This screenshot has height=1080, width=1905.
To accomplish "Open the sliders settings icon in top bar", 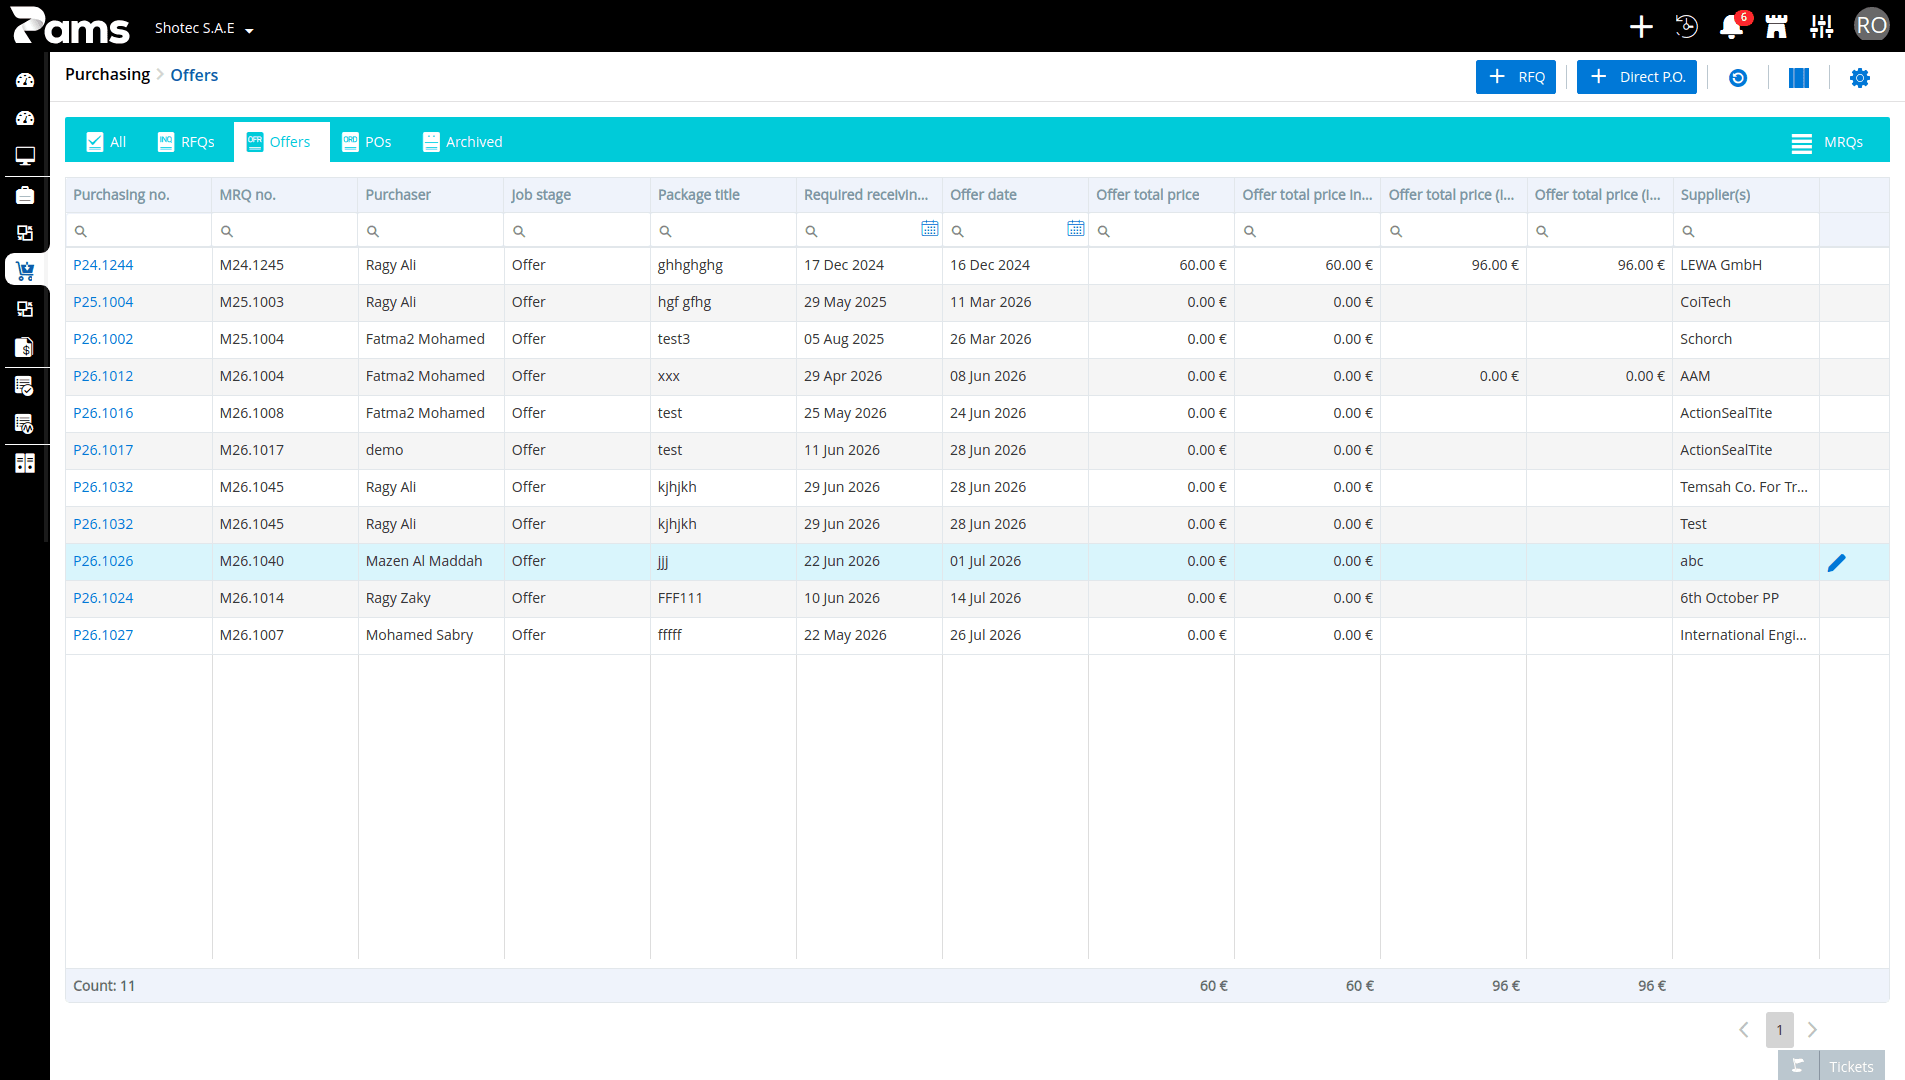I will pos(1821,27).
